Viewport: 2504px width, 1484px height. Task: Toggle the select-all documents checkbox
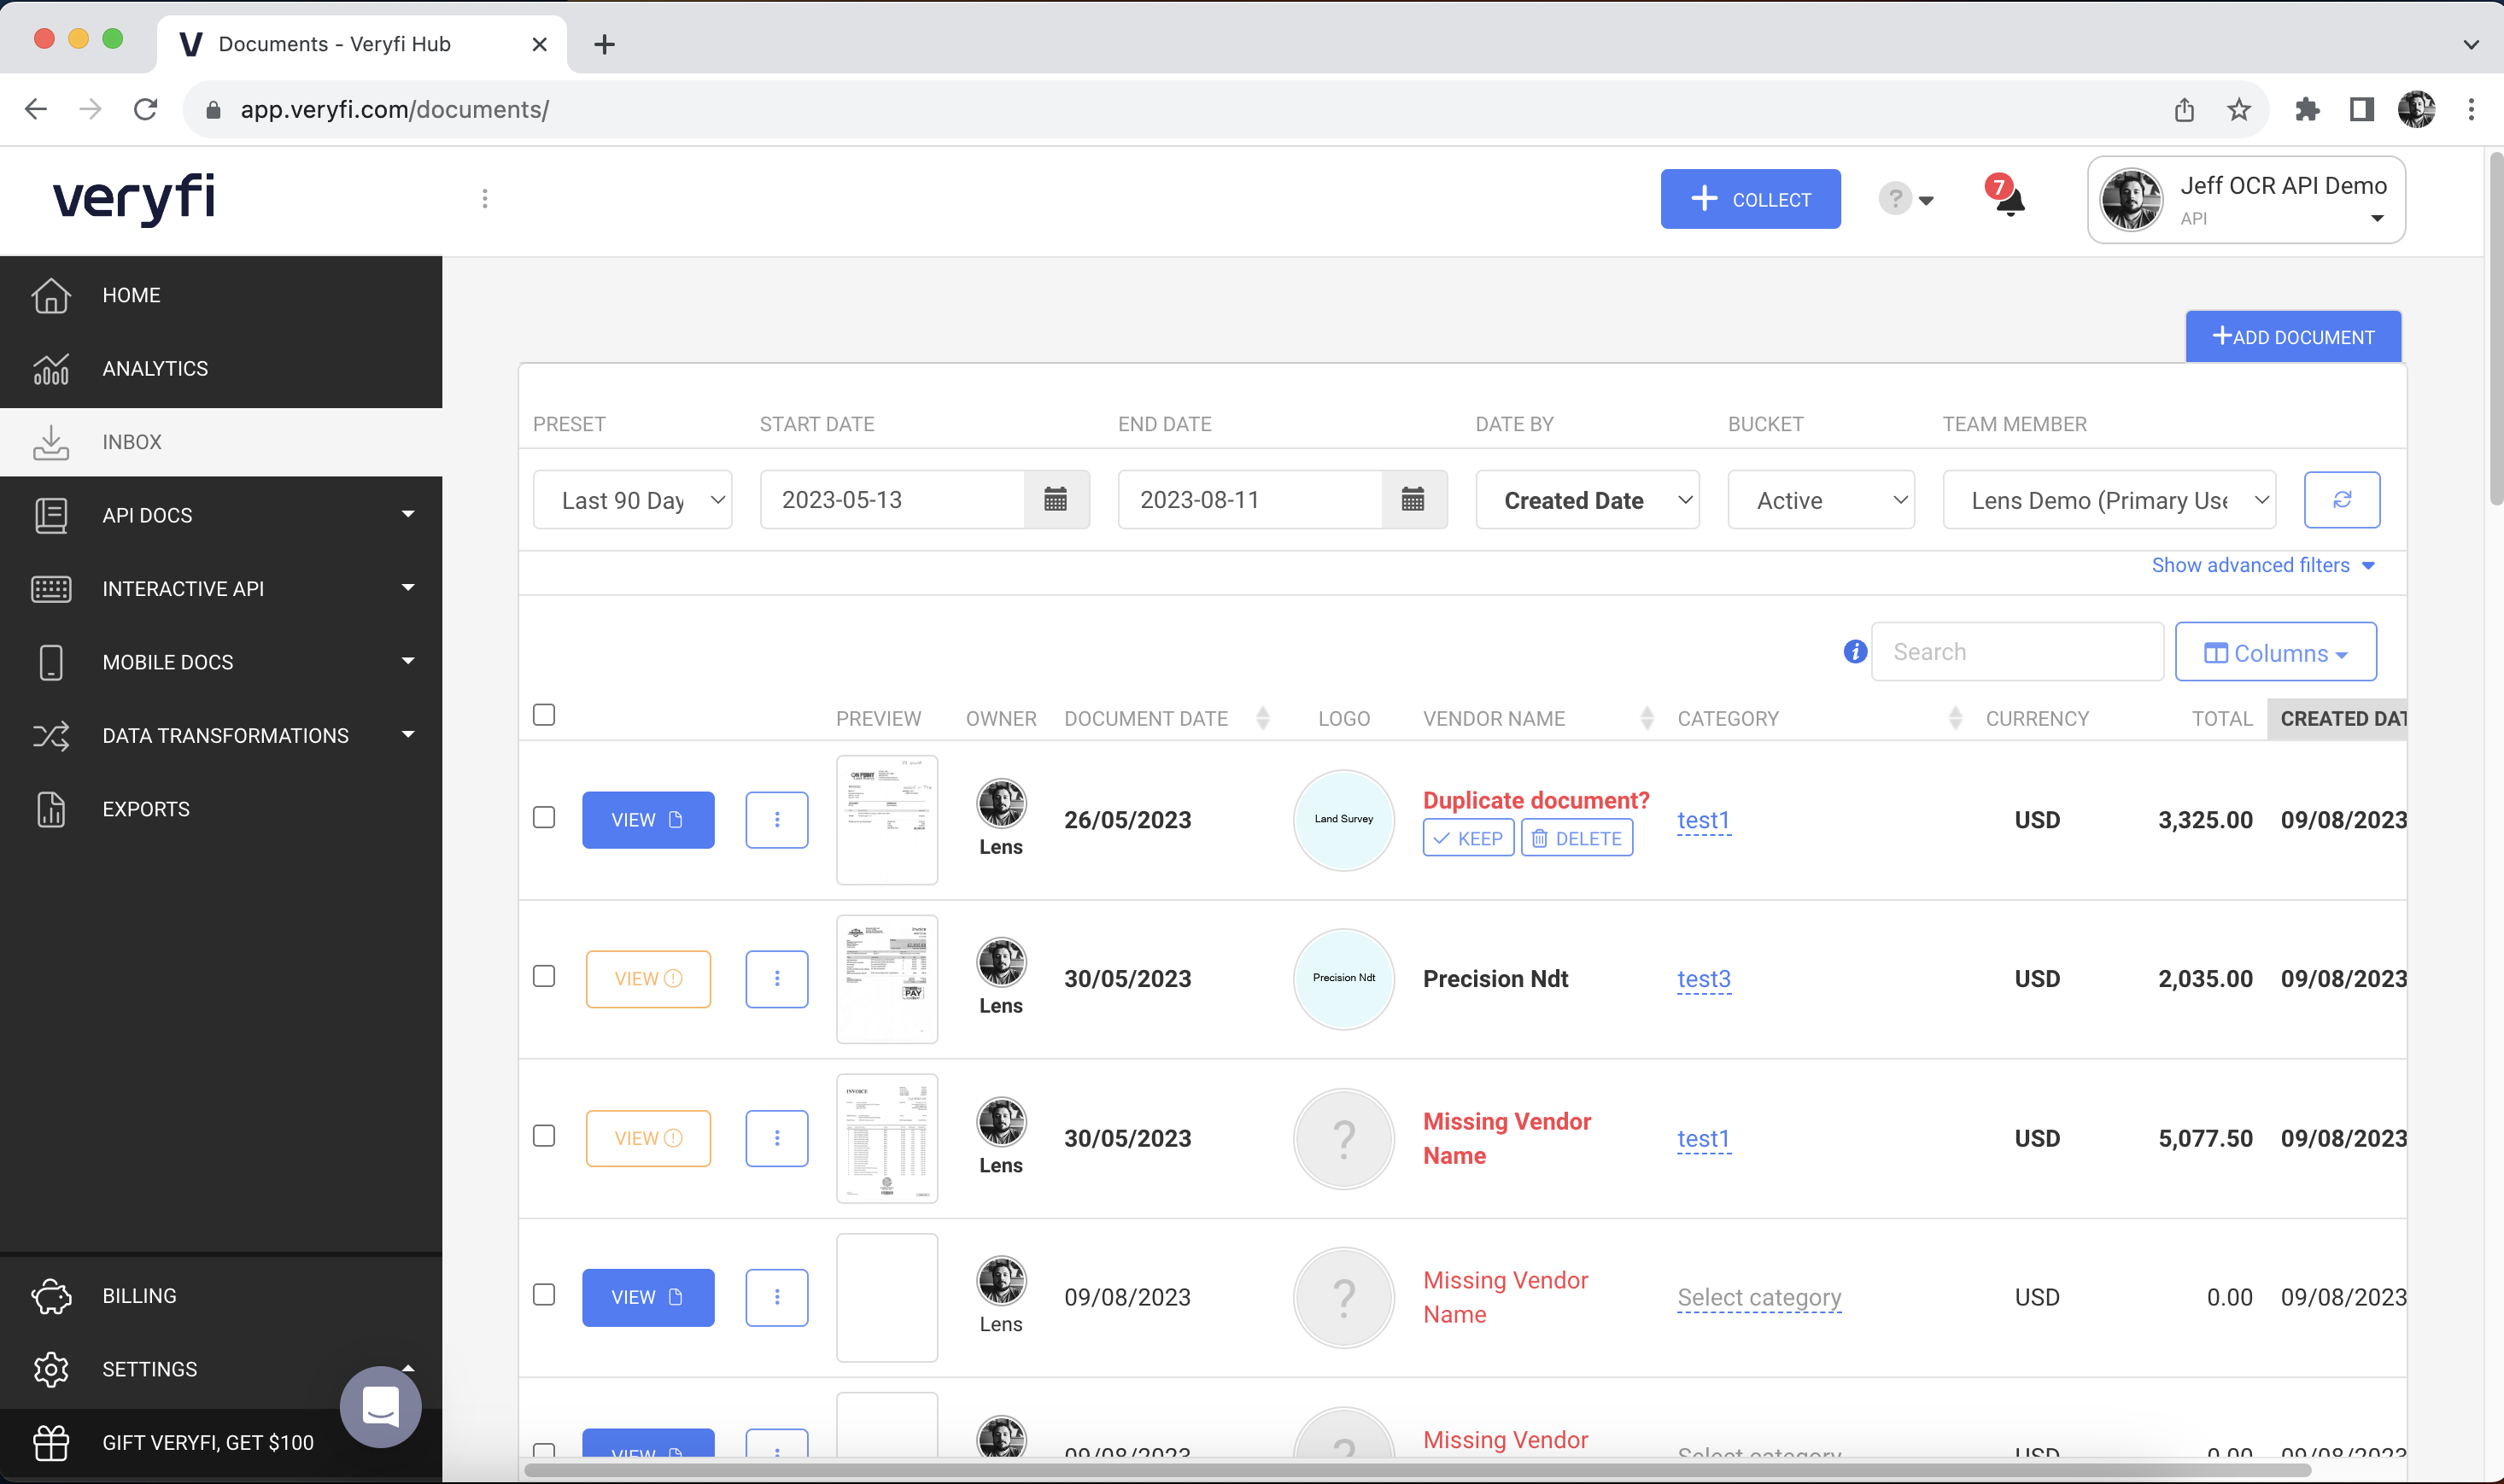[544, 714]
